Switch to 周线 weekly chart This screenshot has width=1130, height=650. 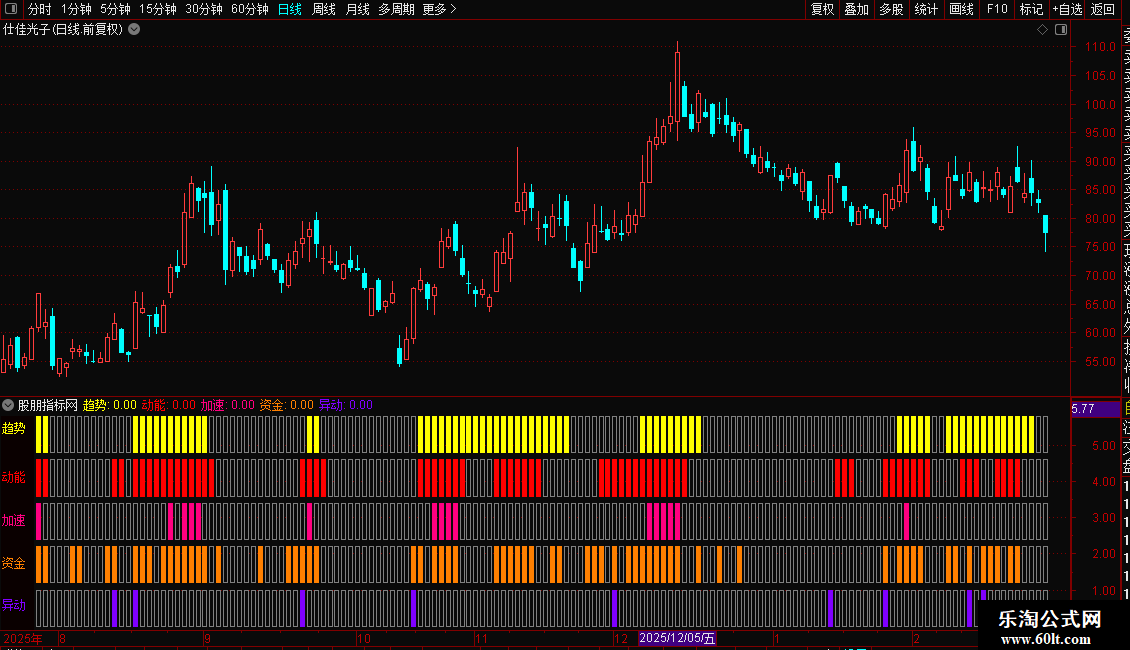(324, 9)
